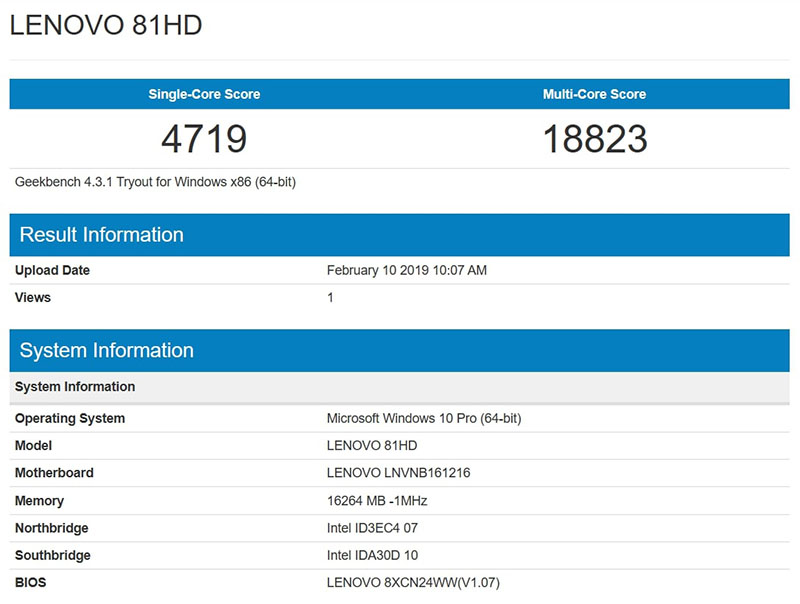Image resolution: width=800 pixels, height=604 pixels.
Task: Select the Single-Core Score header
Action: 204,94
